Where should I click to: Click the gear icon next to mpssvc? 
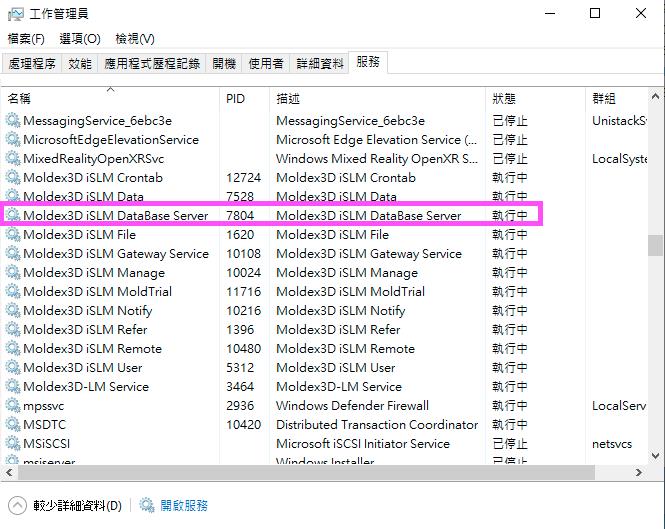(13, 406)
